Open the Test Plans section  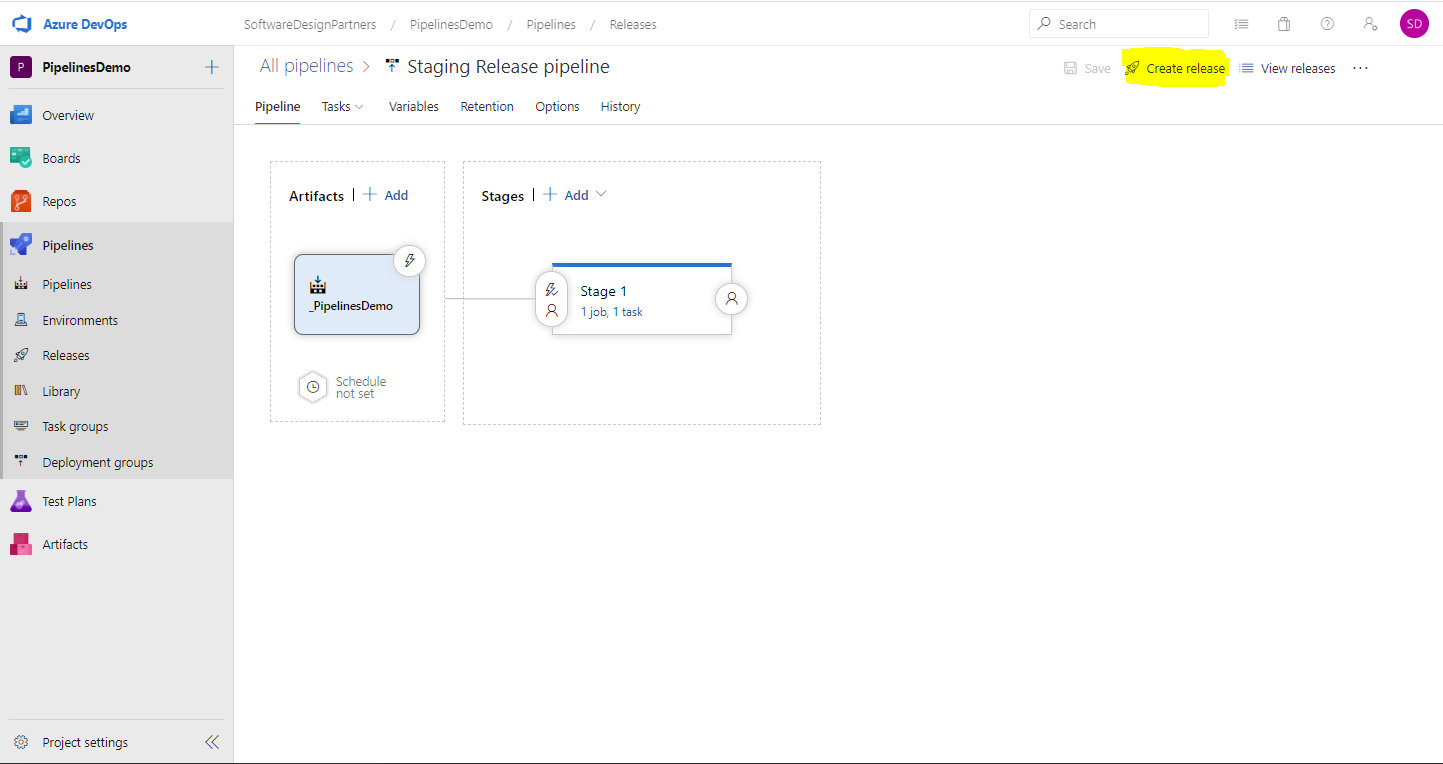coord(68,500)
